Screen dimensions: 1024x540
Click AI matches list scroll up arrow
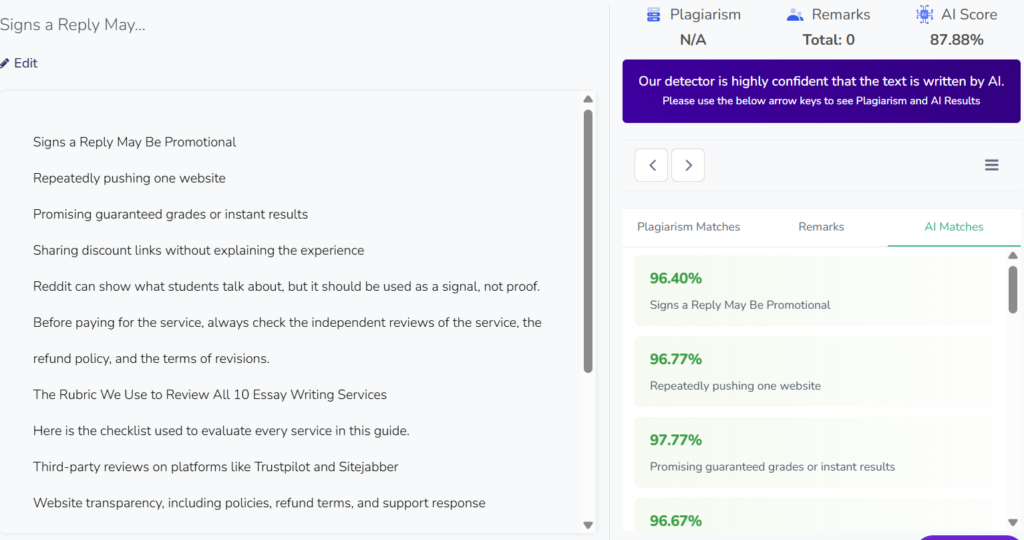[x=1013, y=255]
